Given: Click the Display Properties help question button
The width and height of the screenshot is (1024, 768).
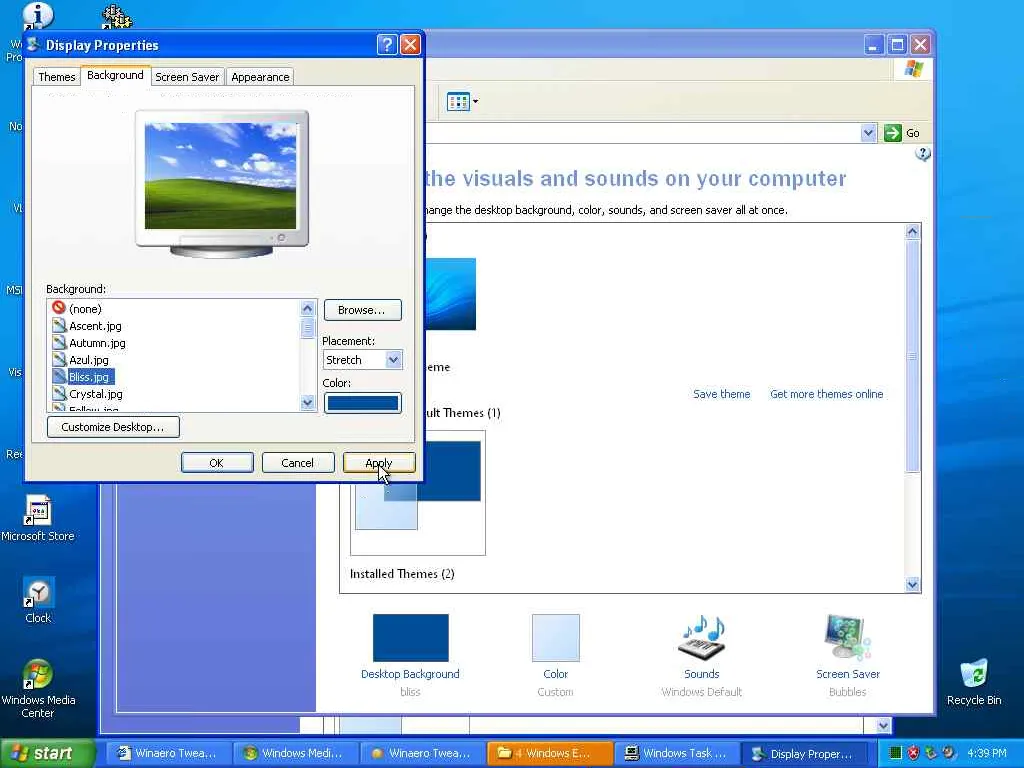Looking at the screenshot, I should pyautogui.click(x=387, y=44).
